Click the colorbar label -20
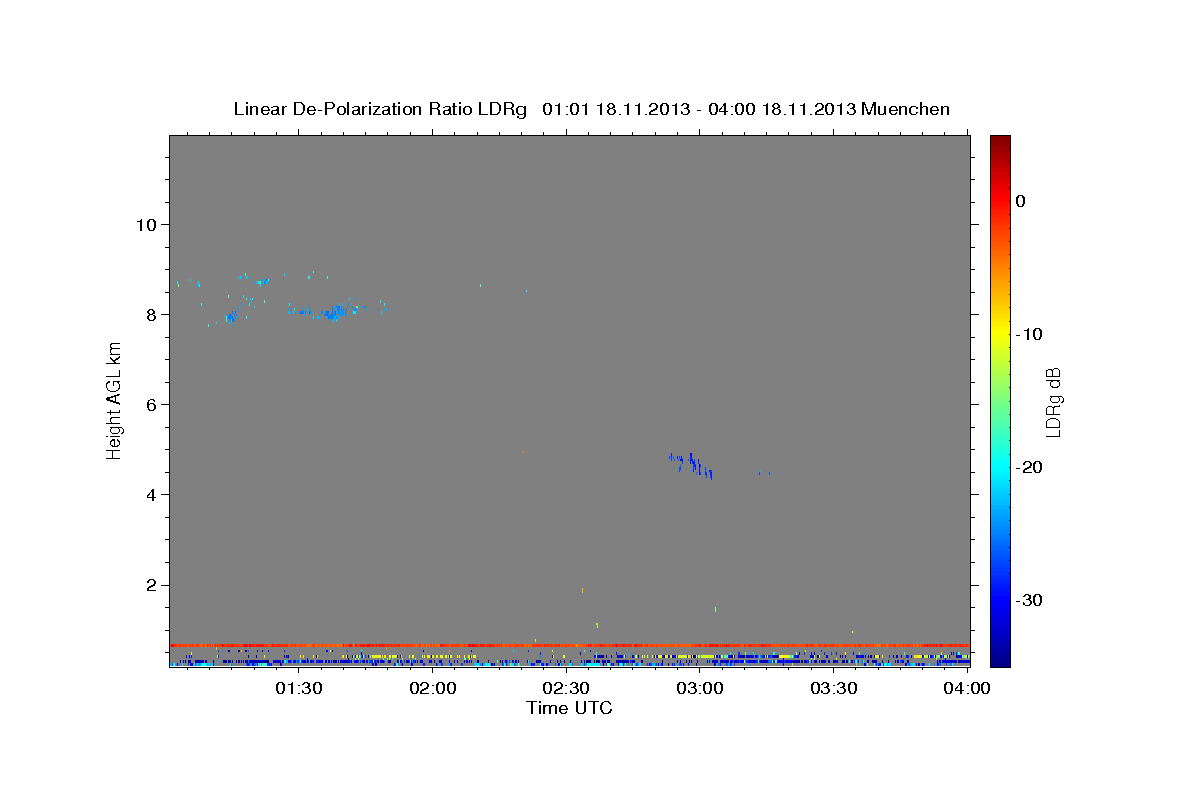Image resolution: width=1200 pixels, height=800 pixels. pos(1030,467)
